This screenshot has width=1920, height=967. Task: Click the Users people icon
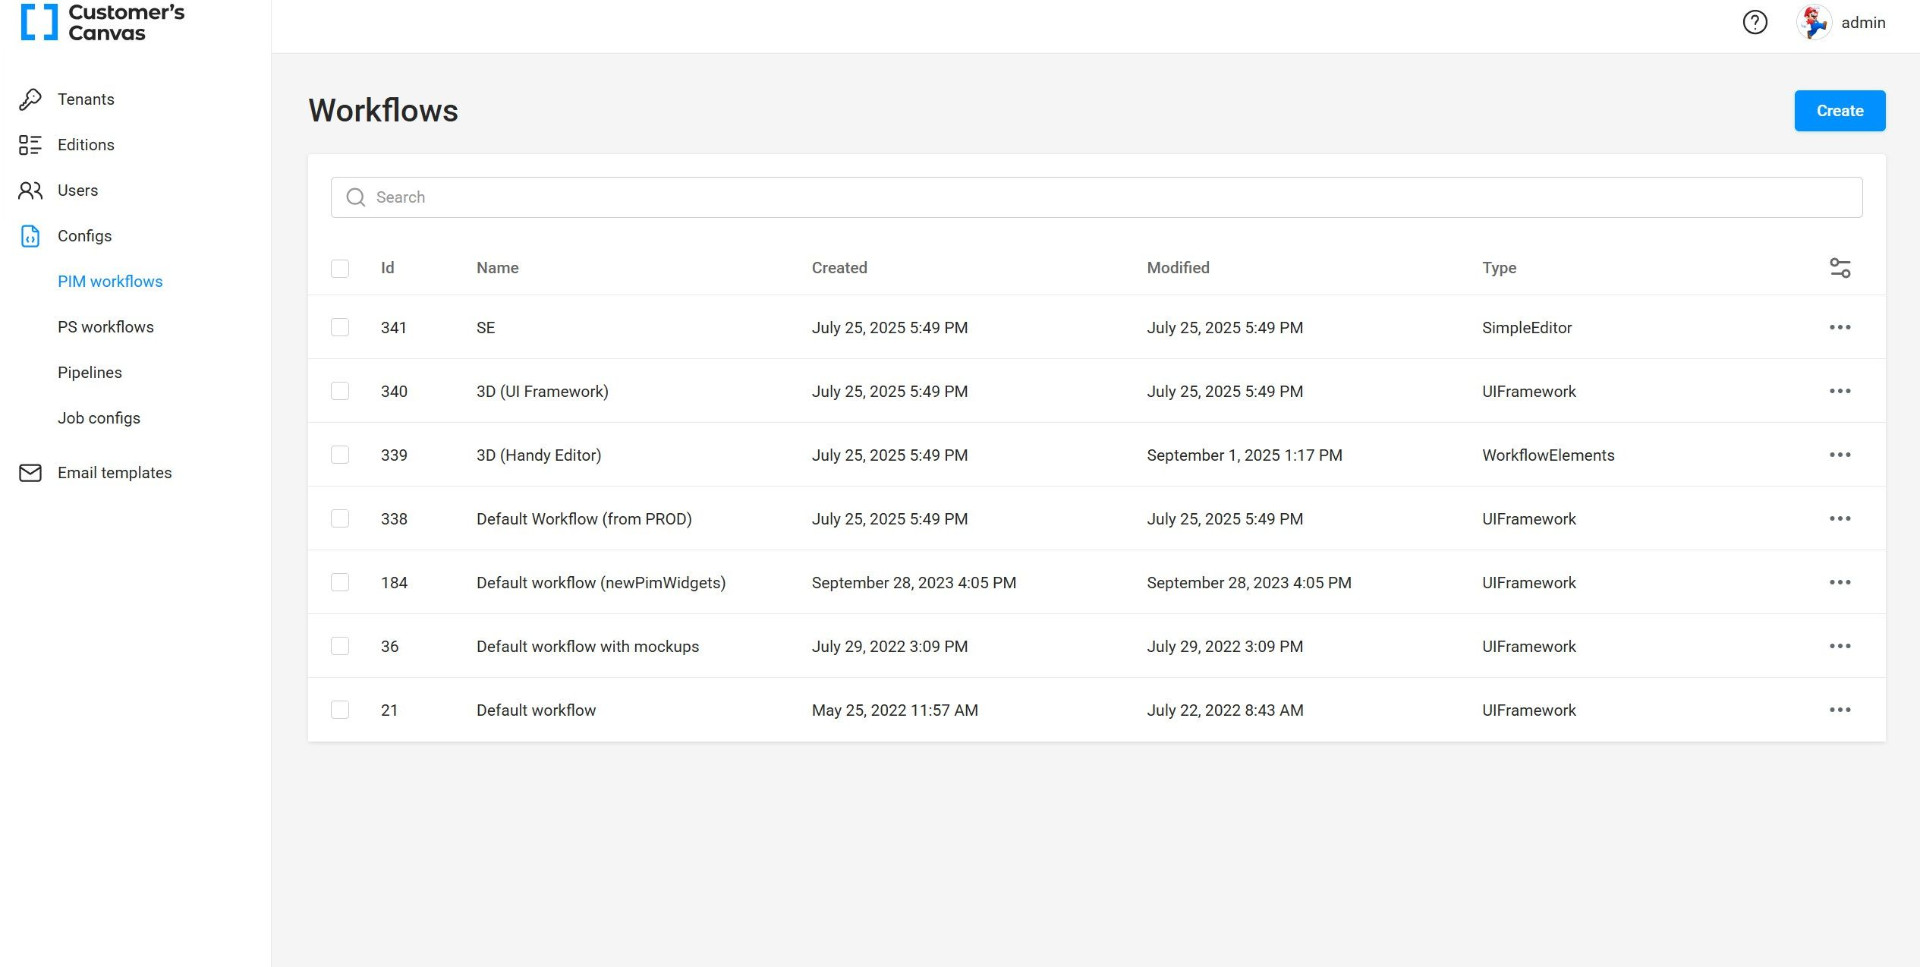[x=30, y=190]
